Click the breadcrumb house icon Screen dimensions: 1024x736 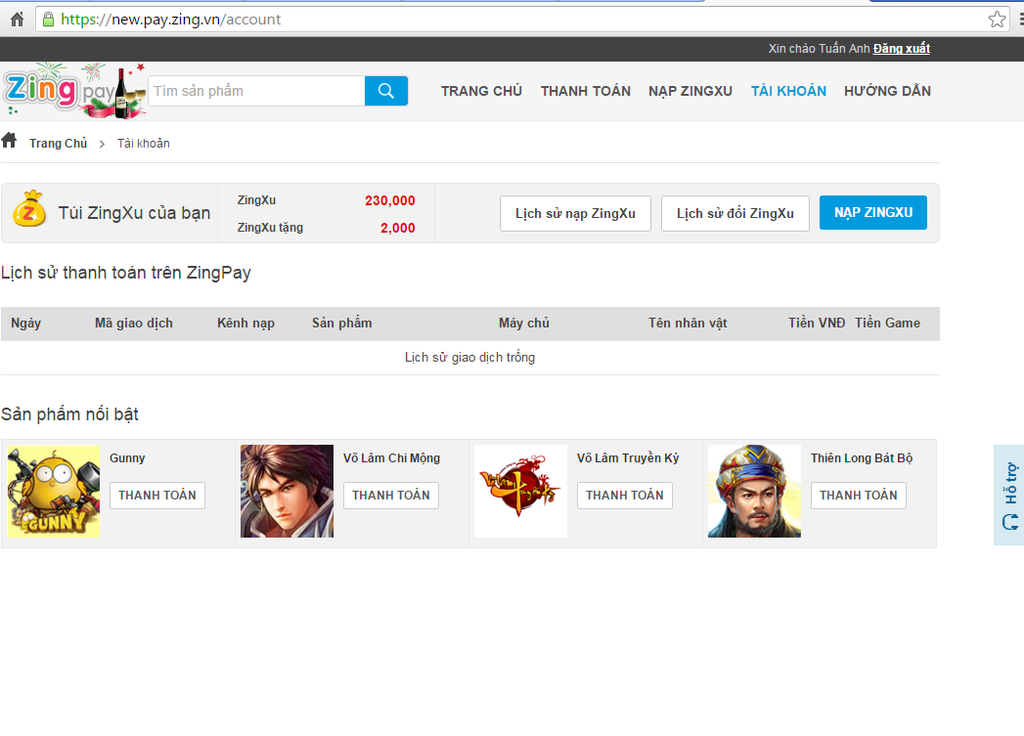point(9,140)
